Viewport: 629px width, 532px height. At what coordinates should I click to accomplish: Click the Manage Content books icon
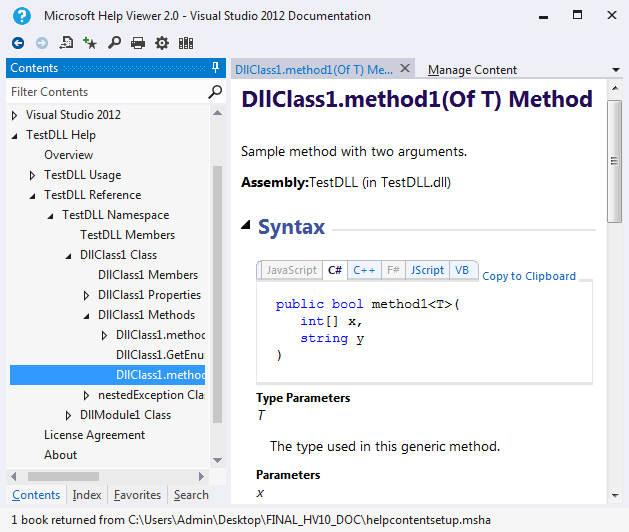tap(186, 43)
